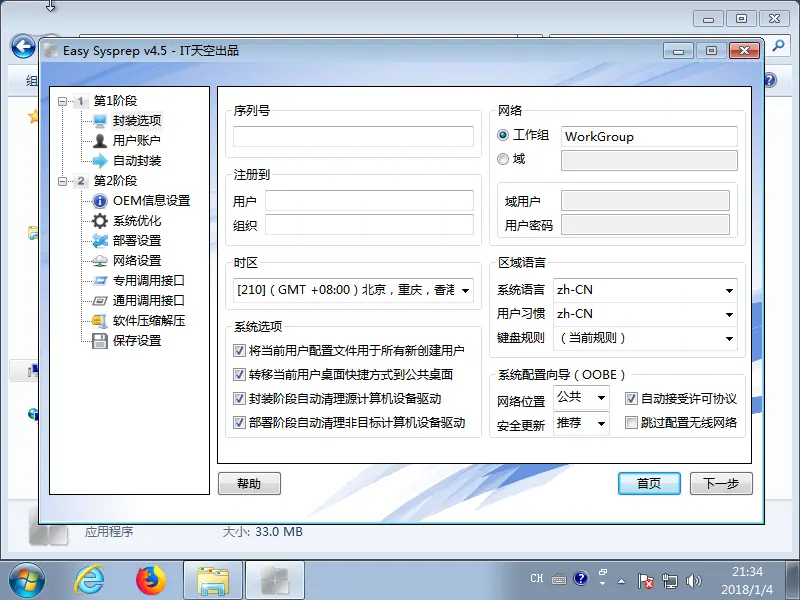This screenshot has height=600, width=800.
Task: Toggle 封装阶段自动清理源计算机设备驱动 checkbox
Action: 239,398
